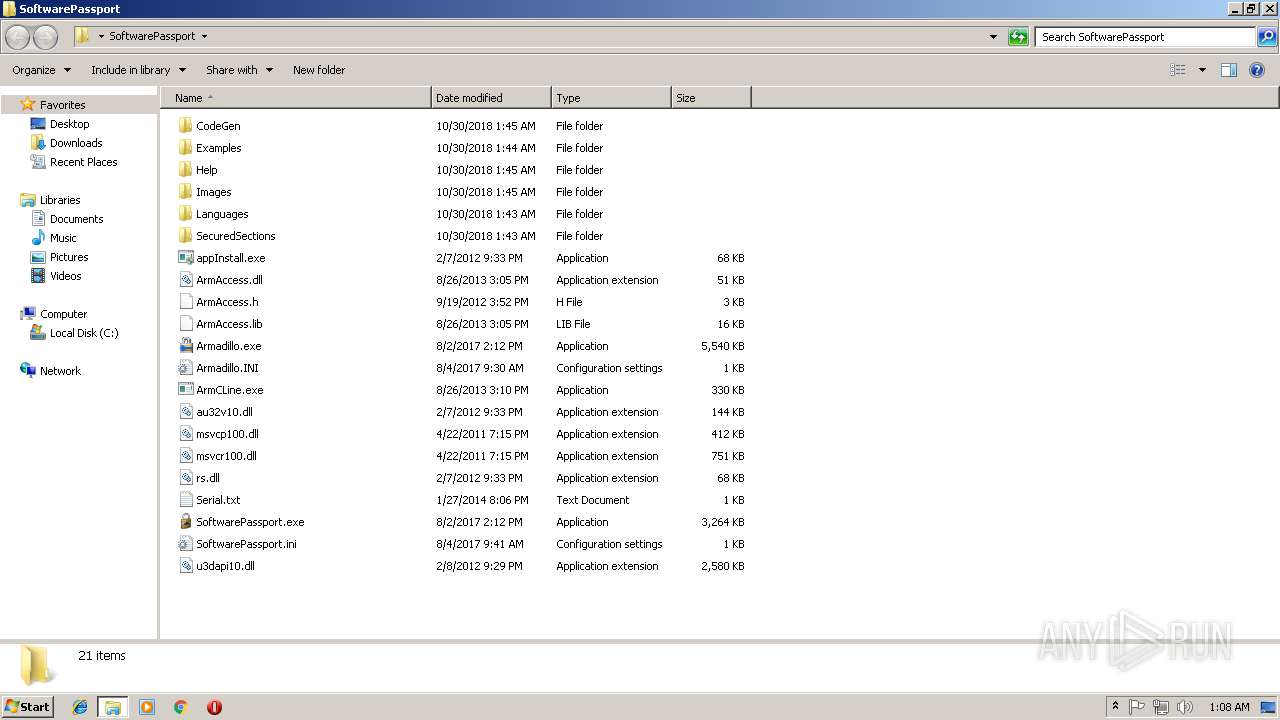Viewport: 1280px width, 720px height.
Task: Click the Back navigation arrow
Action: (18, 37)
